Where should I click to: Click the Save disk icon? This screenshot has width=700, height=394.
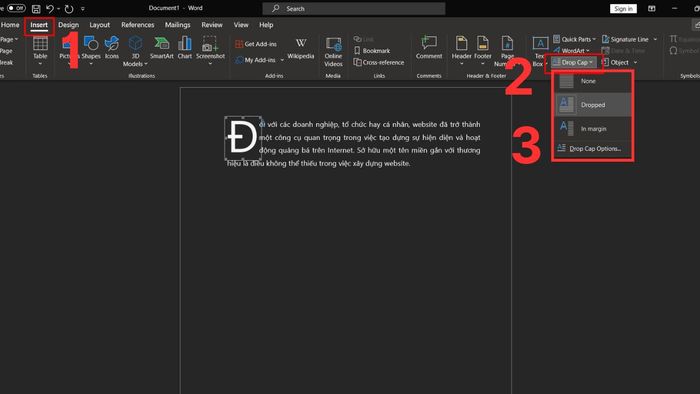point(36,8)
